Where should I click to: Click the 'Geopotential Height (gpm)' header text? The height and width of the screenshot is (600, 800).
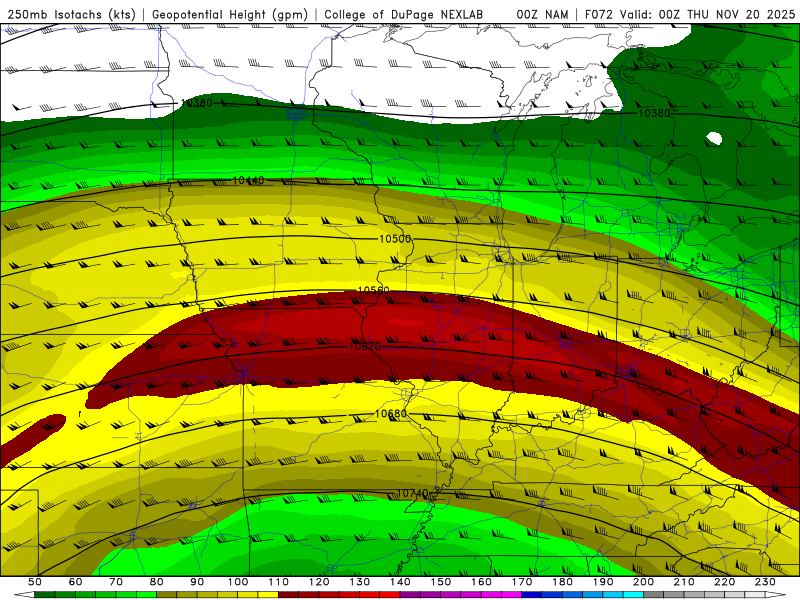pyautogui.click(x=230, y=15)
